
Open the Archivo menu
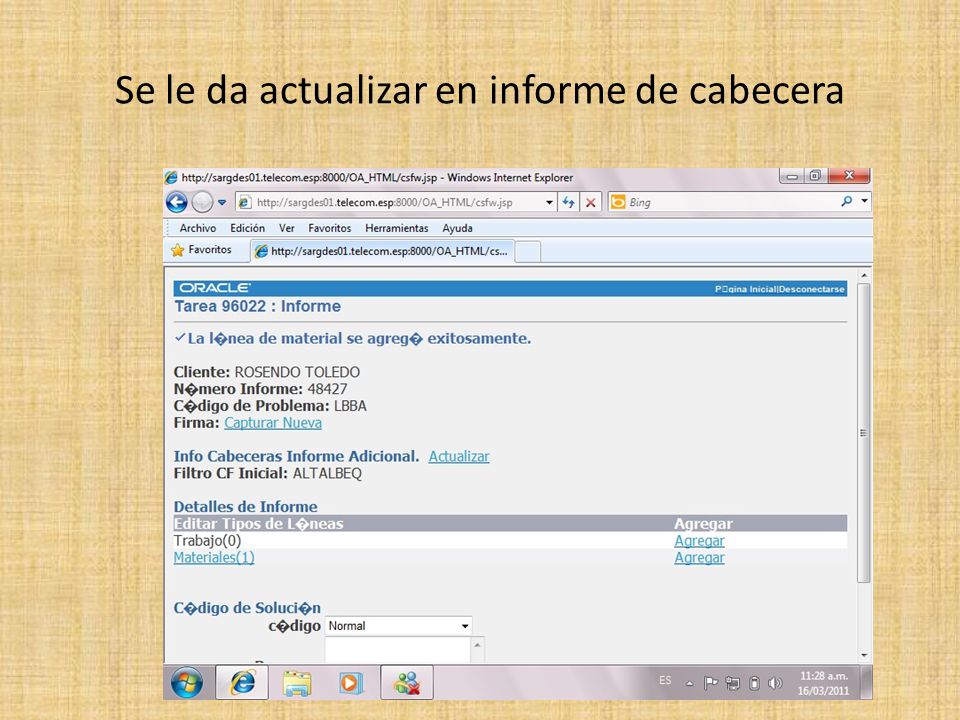(x=198, y=228)
